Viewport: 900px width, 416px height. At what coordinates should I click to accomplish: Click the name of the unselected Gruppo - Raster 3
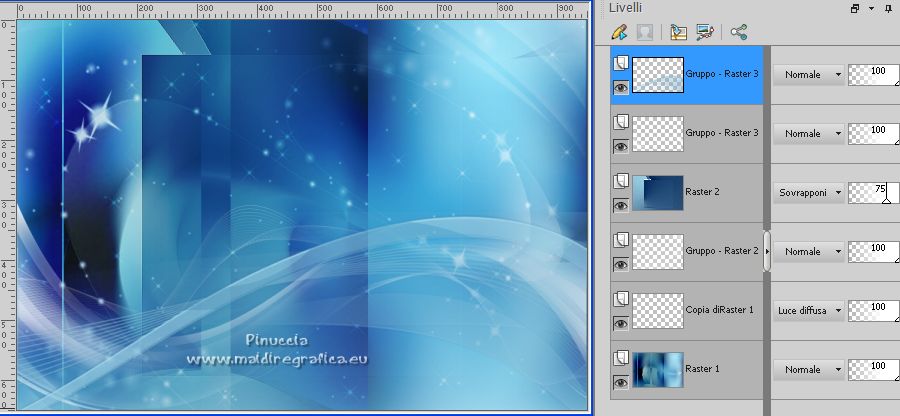pyautogui.click(x=722, y=133)
